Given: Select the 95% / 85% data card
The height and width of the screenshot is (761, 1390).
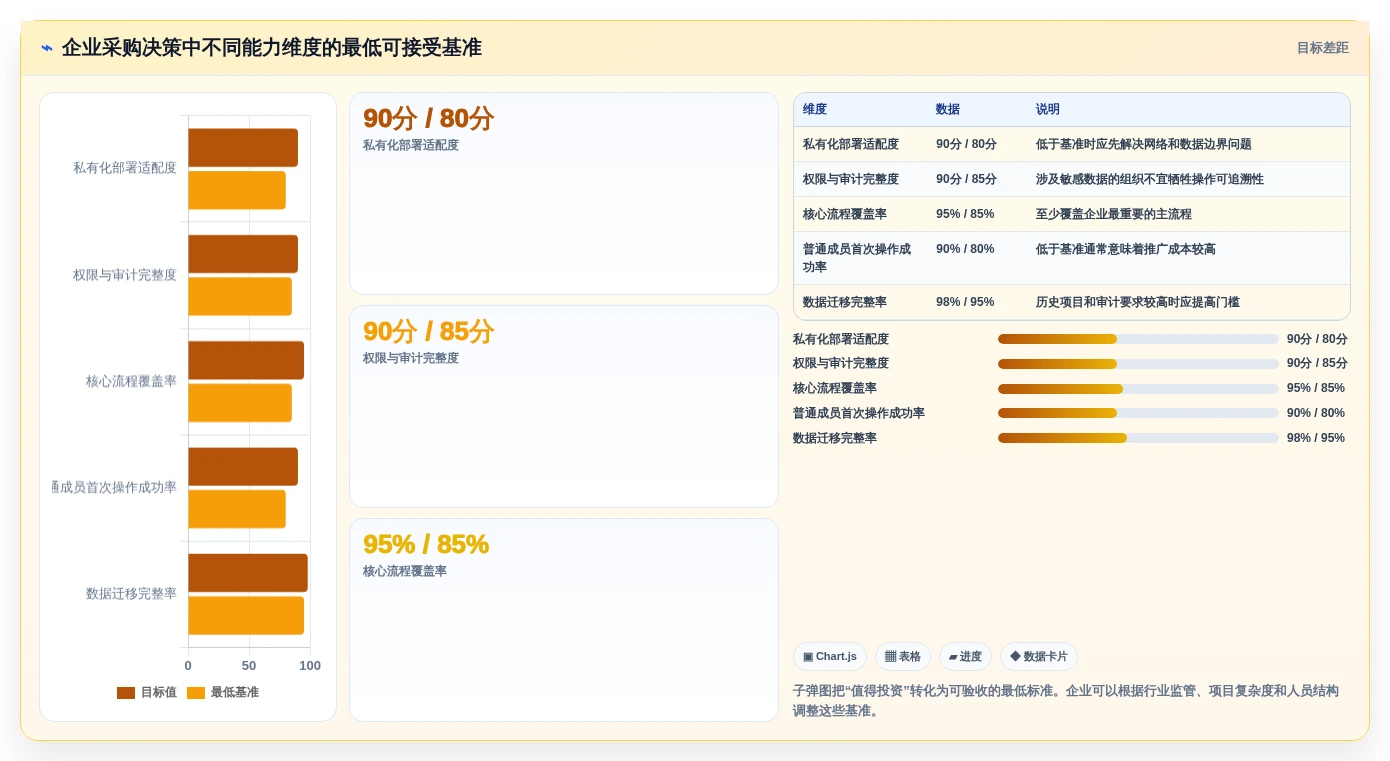Looking at the screenshot, I should (564, 620).
